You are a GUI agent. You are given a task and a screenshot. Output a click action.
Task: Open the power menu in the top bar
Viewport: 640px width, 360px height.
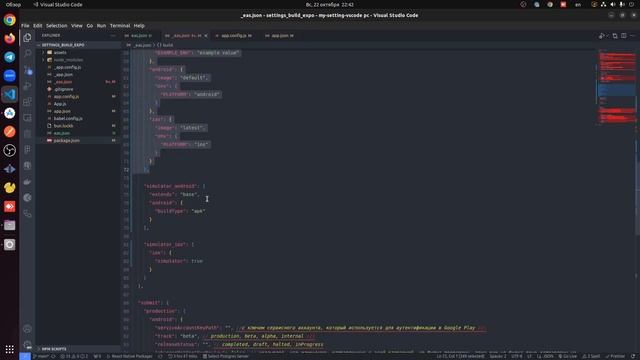pyautogui.click(x=632, y=4)
